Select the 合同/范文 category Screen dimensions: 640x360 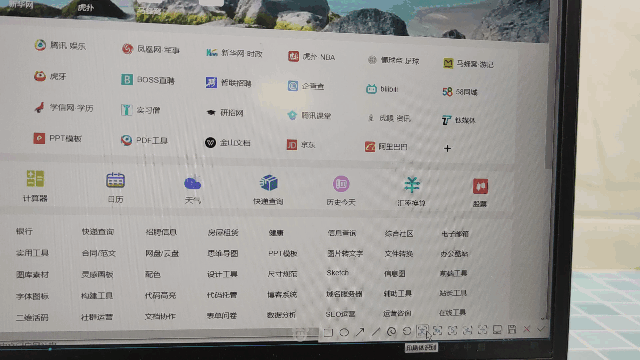point(98,253)
